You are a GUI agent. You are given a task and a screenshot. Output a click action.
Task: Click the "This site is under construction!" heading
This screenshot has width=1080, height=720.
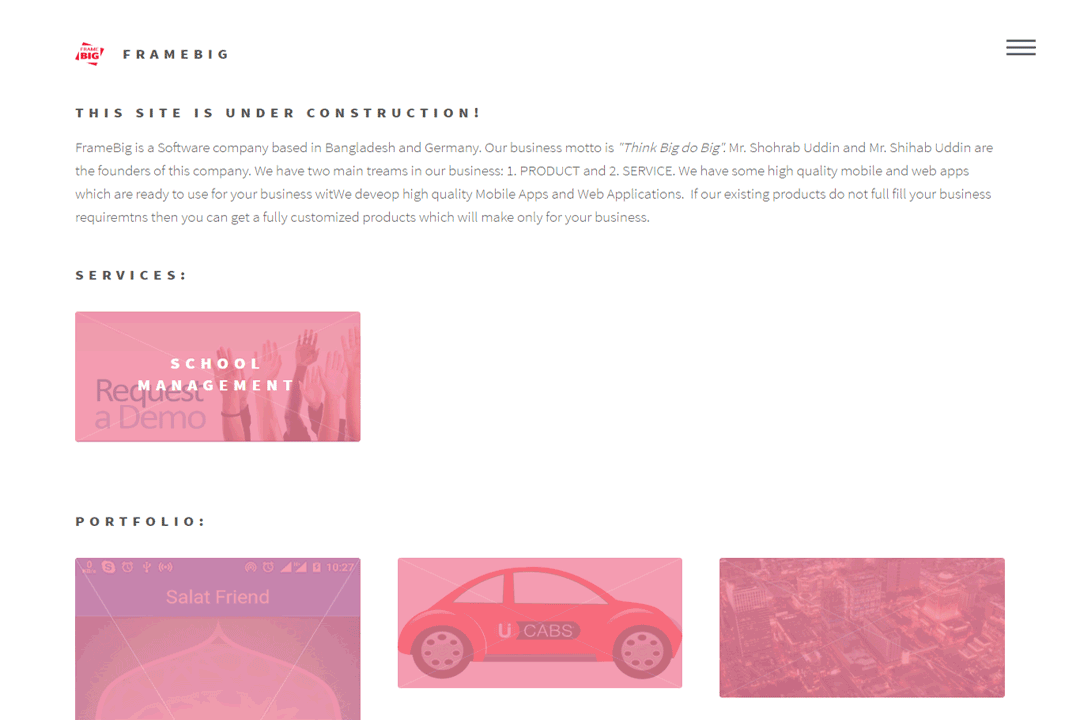[278, 113]
